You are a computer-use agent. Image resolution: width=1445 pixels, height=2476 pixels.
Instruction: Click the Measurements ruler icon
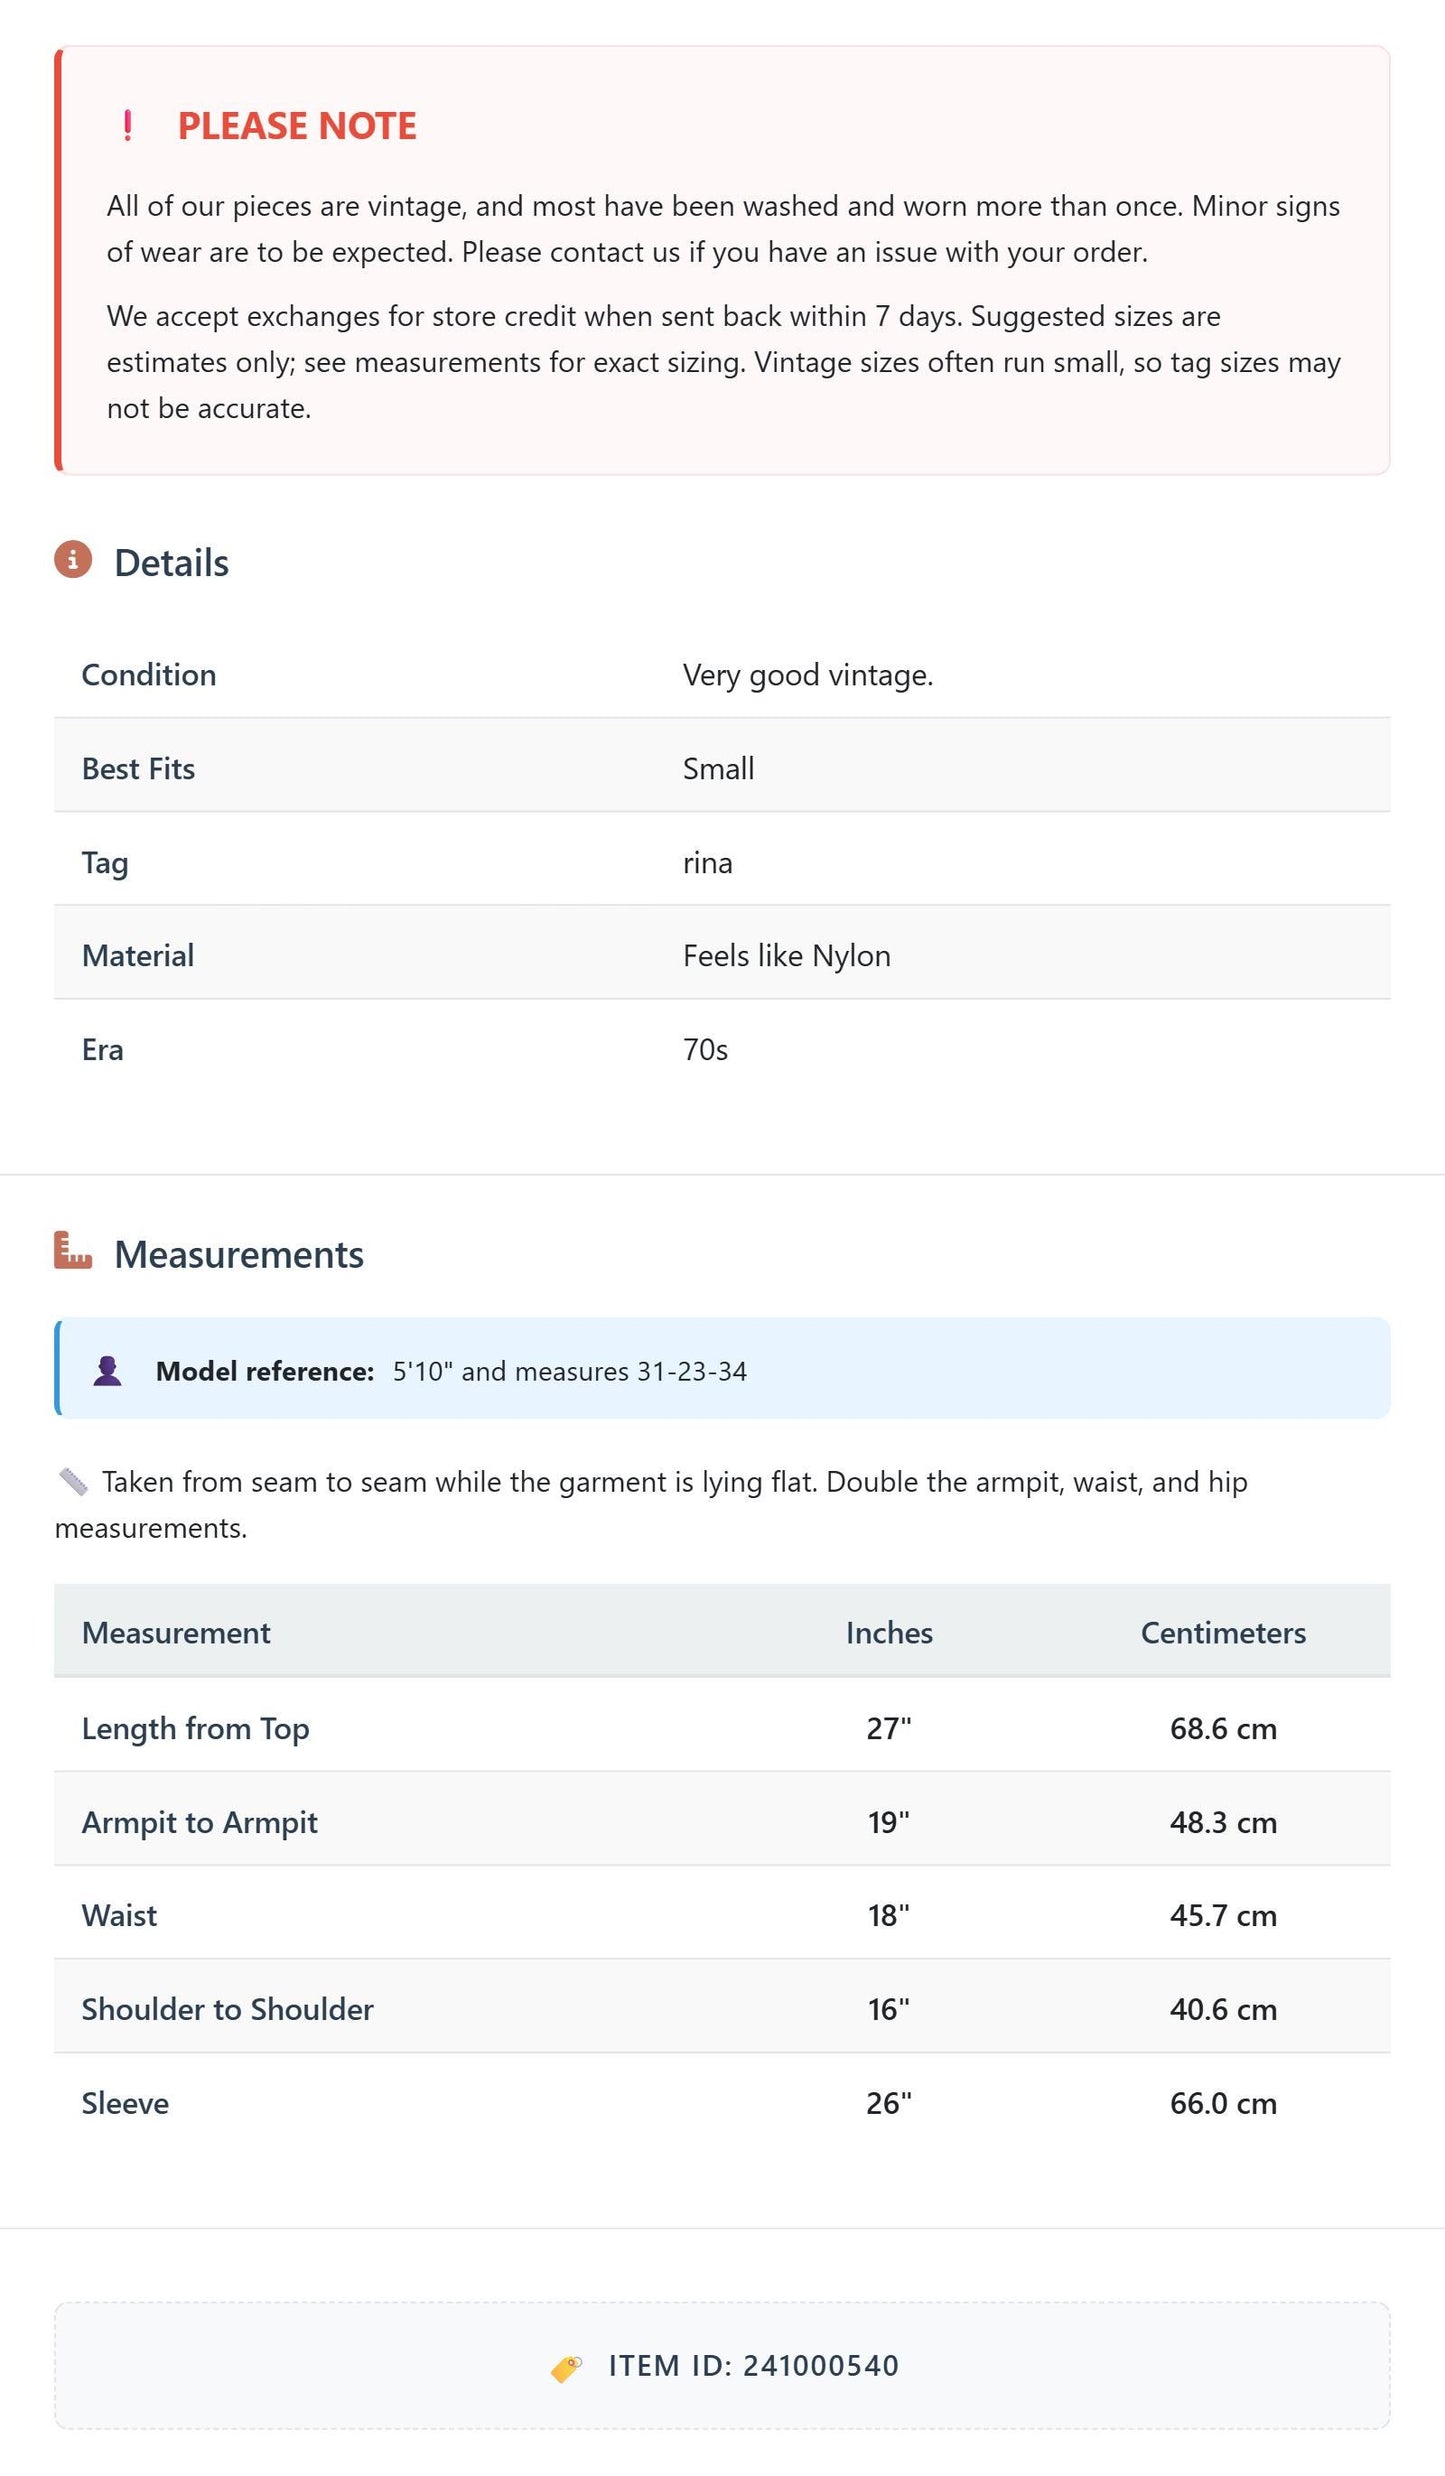coord(73,1250)
